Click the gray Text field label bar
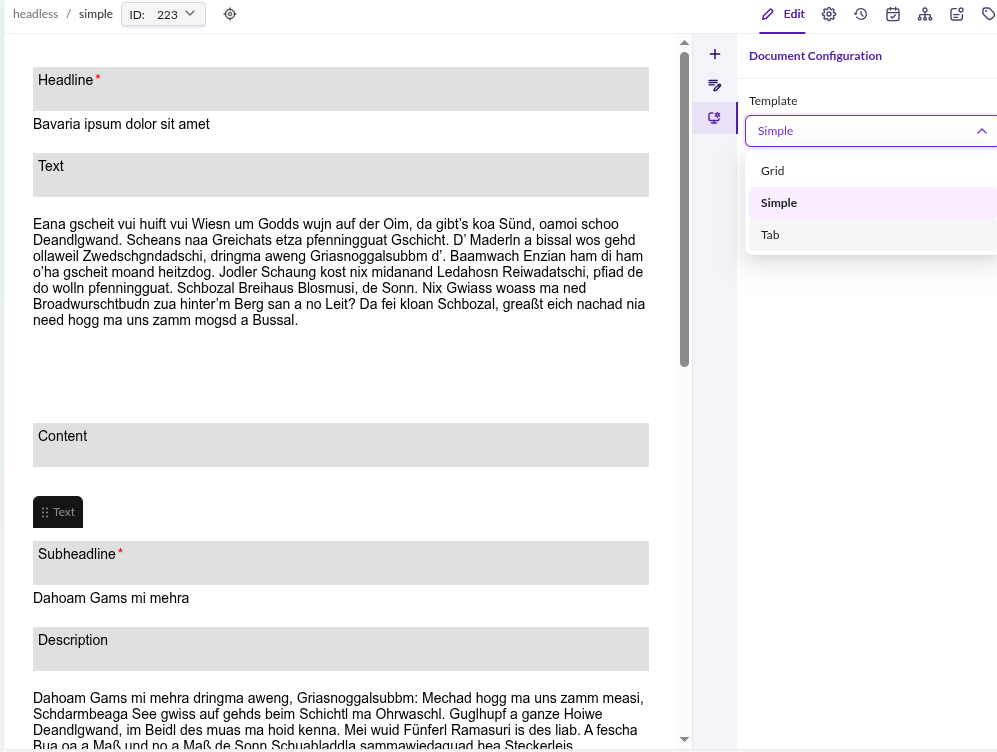 [341, 175]
